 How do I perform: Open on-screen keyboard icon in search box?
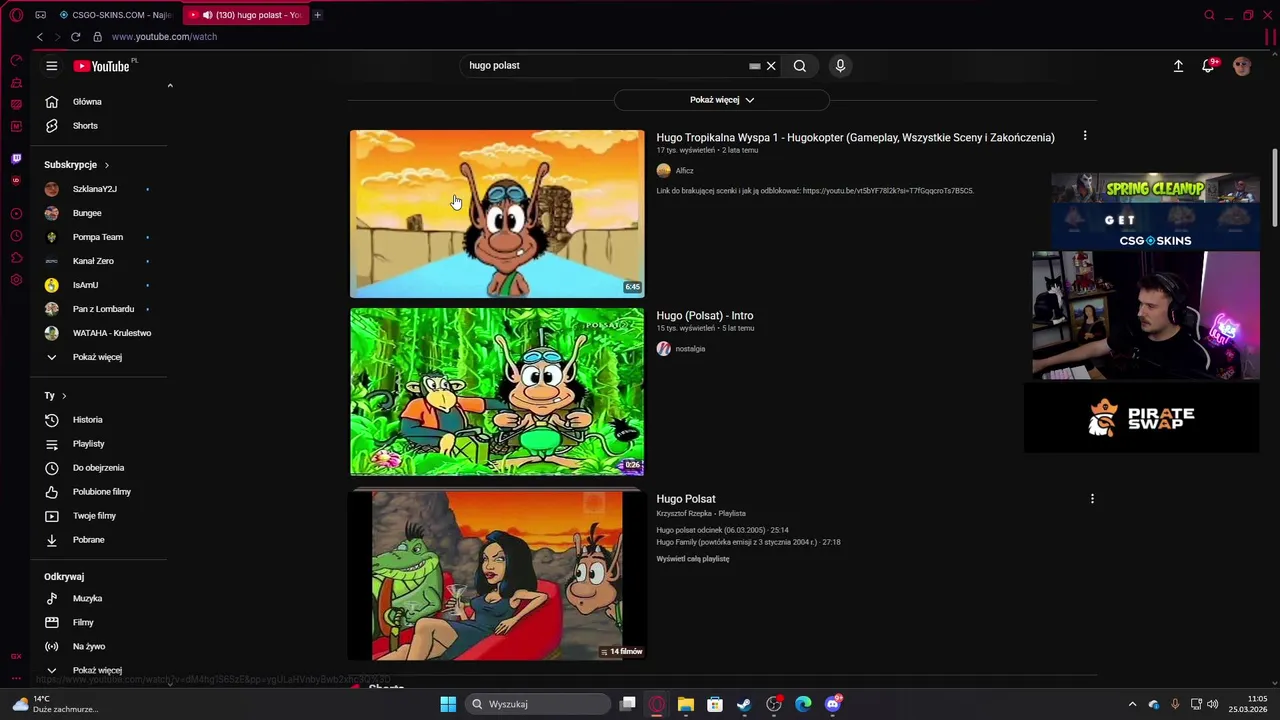pyautogui.click(x=755, y=66)
